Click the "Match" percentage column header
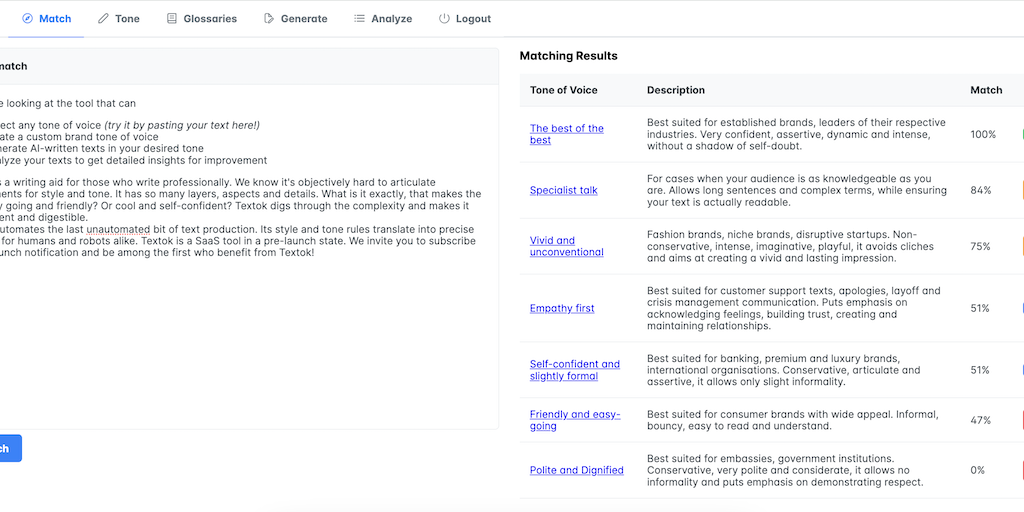The height and width of the screenshot is (512, 1024). click(986, 90)
